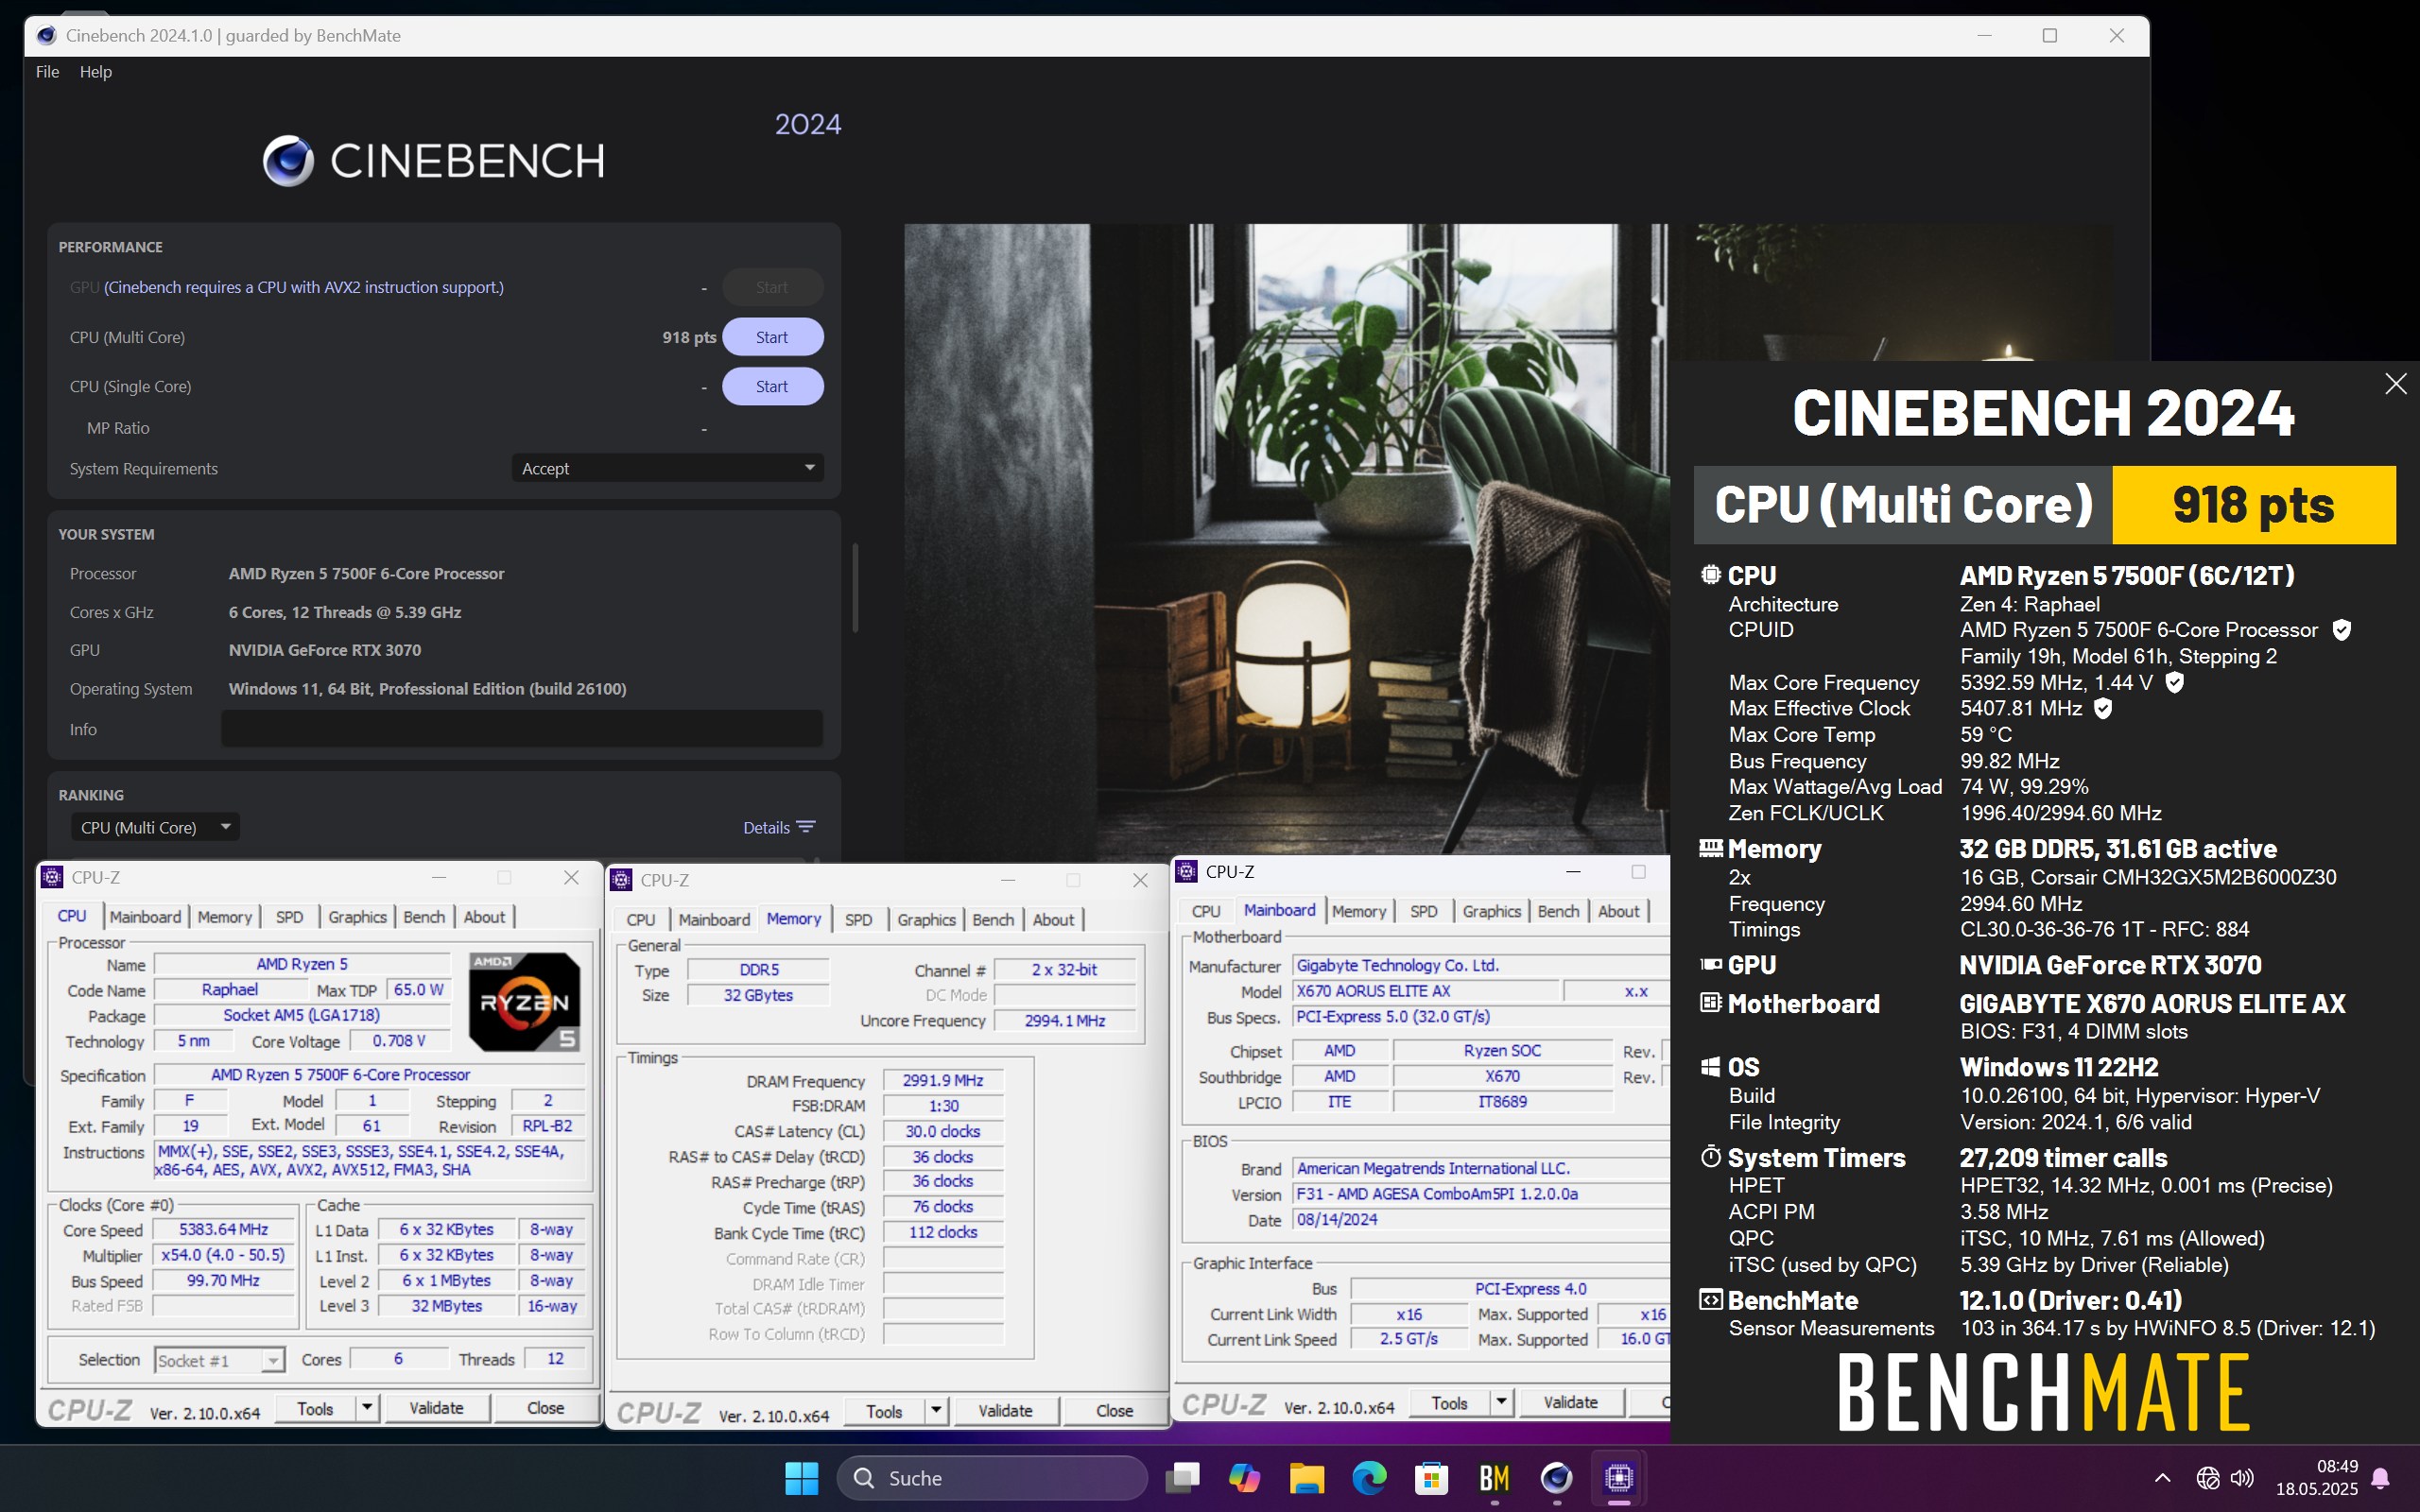Open volume tray icon

[x=2243, y=1477]
